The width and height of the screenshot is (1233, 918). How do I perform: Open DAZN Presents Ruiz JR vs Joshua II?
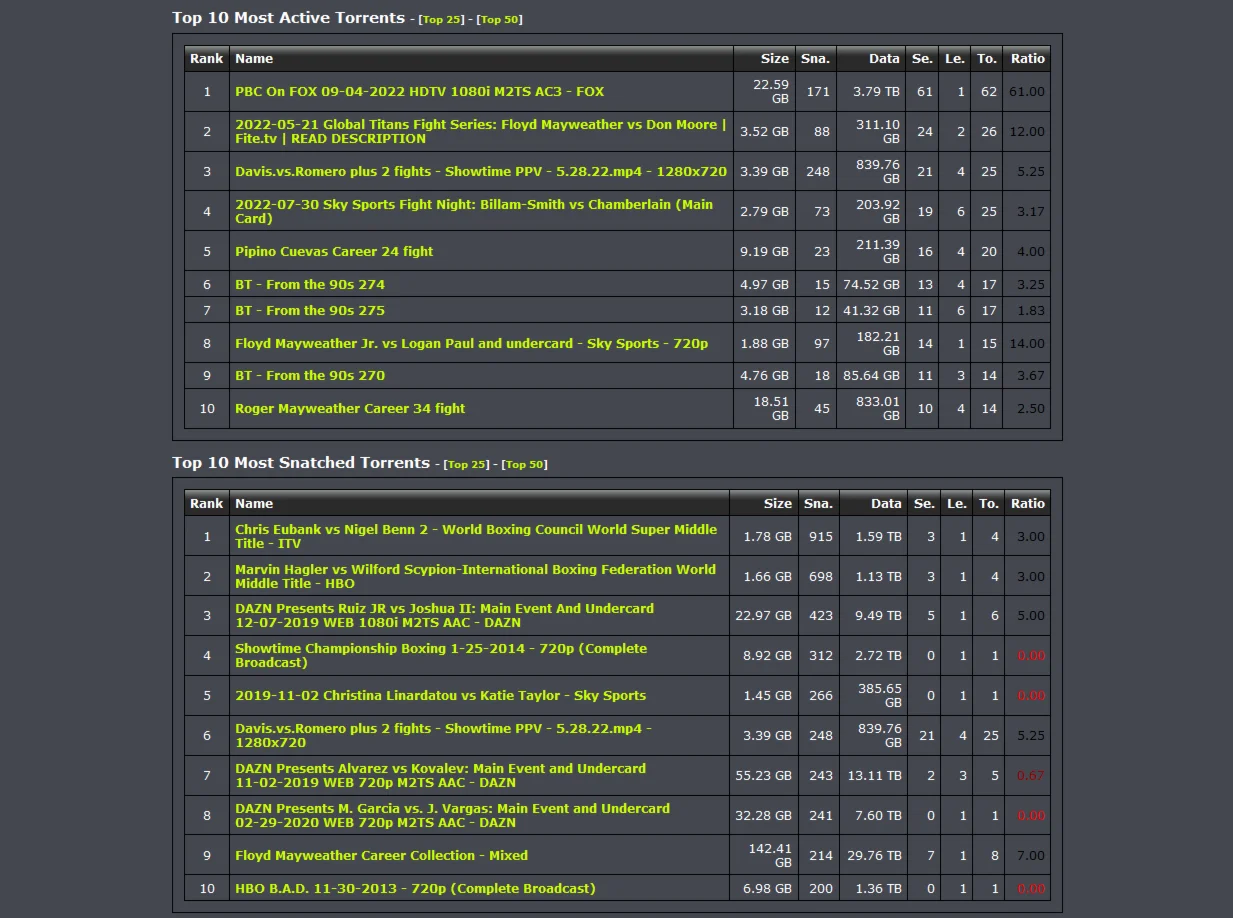(x=444, y=615)
